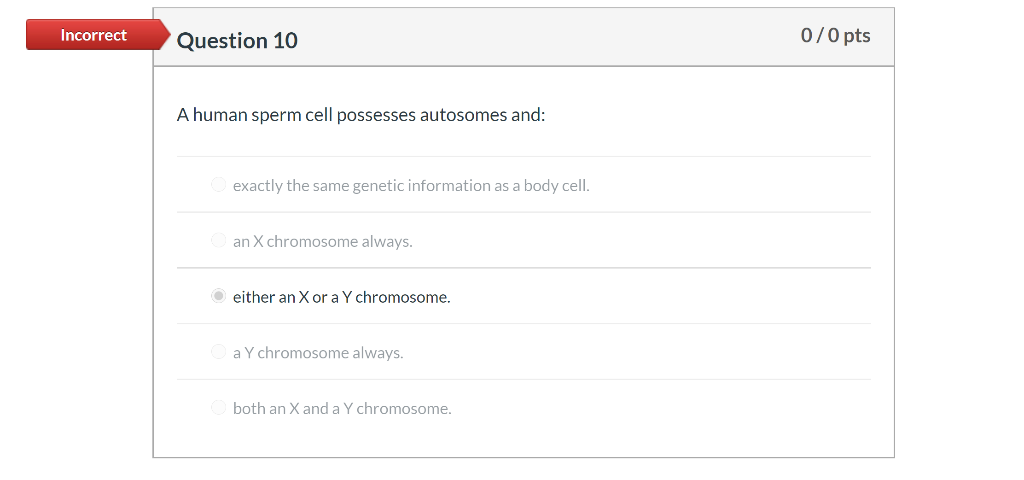Viewport: 1024px width, 480px height.
Task: Click the word 'pts' in the score
Action: tap(857, 36)
